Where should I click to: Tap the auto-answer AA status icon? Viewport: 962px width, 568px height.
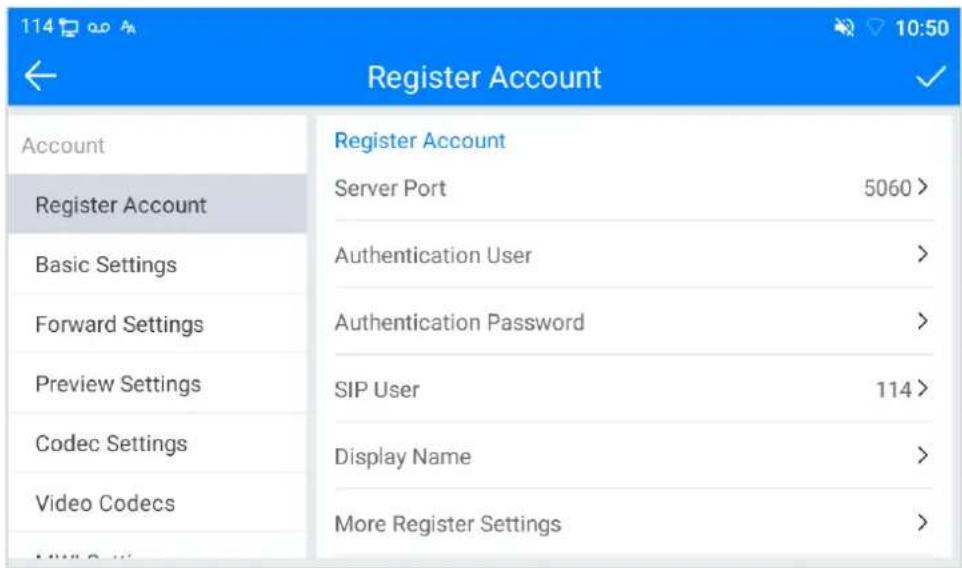[x=128, y=27]
